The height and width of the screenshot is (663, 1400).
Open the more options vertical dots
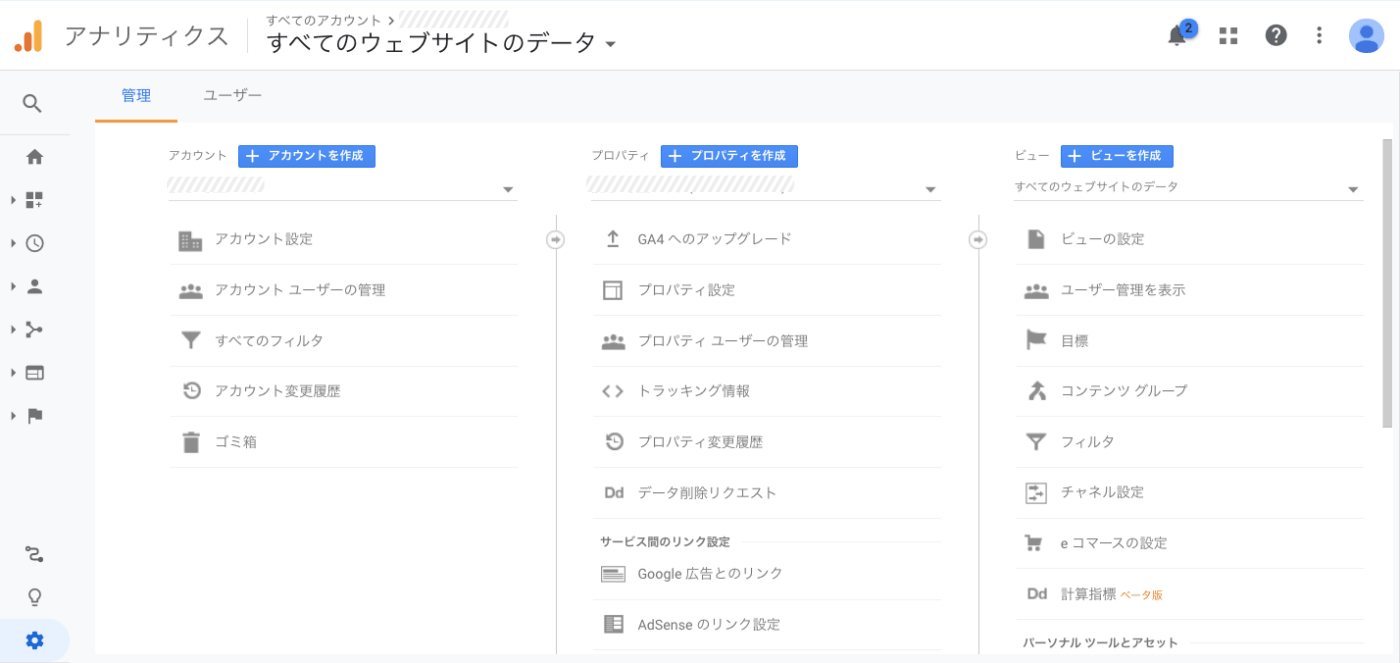(1319, 35)
